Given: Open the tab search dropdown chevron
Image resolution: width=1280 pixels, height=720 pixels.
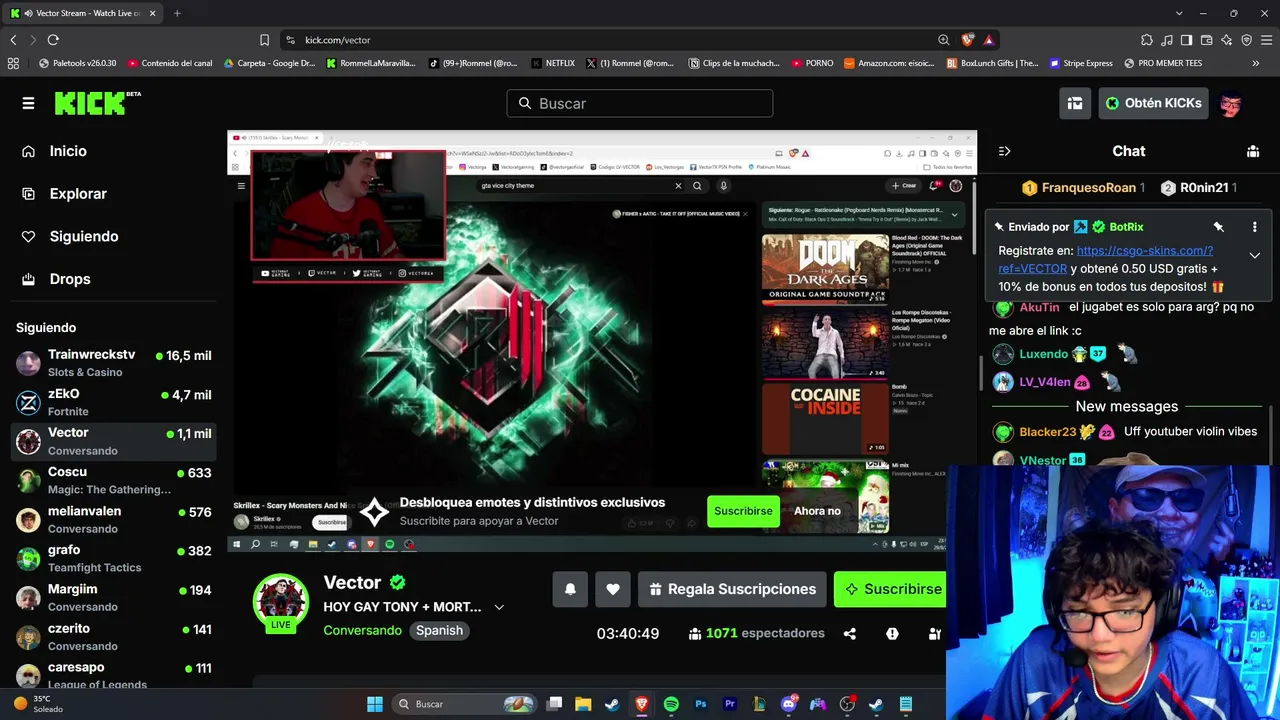Looking at the screenshot, I should click(1179, 13).
